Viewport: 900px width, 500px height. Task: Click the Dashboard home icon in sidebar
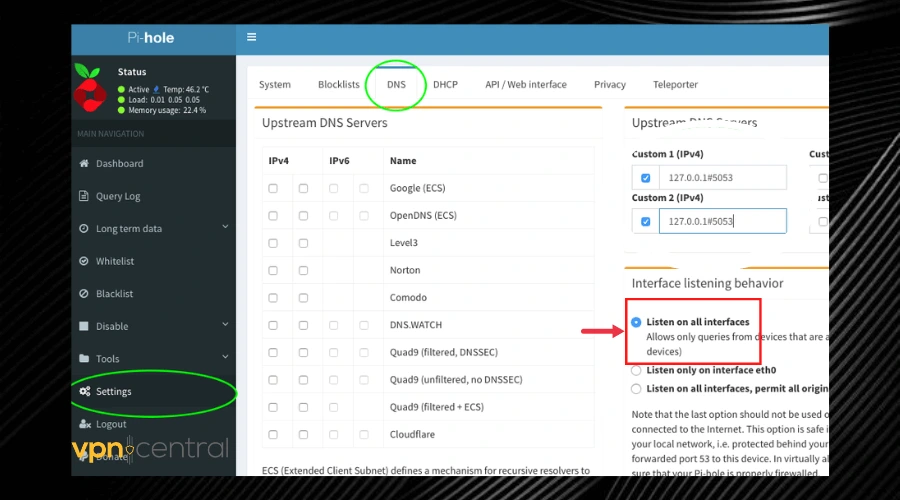point(85,164)
